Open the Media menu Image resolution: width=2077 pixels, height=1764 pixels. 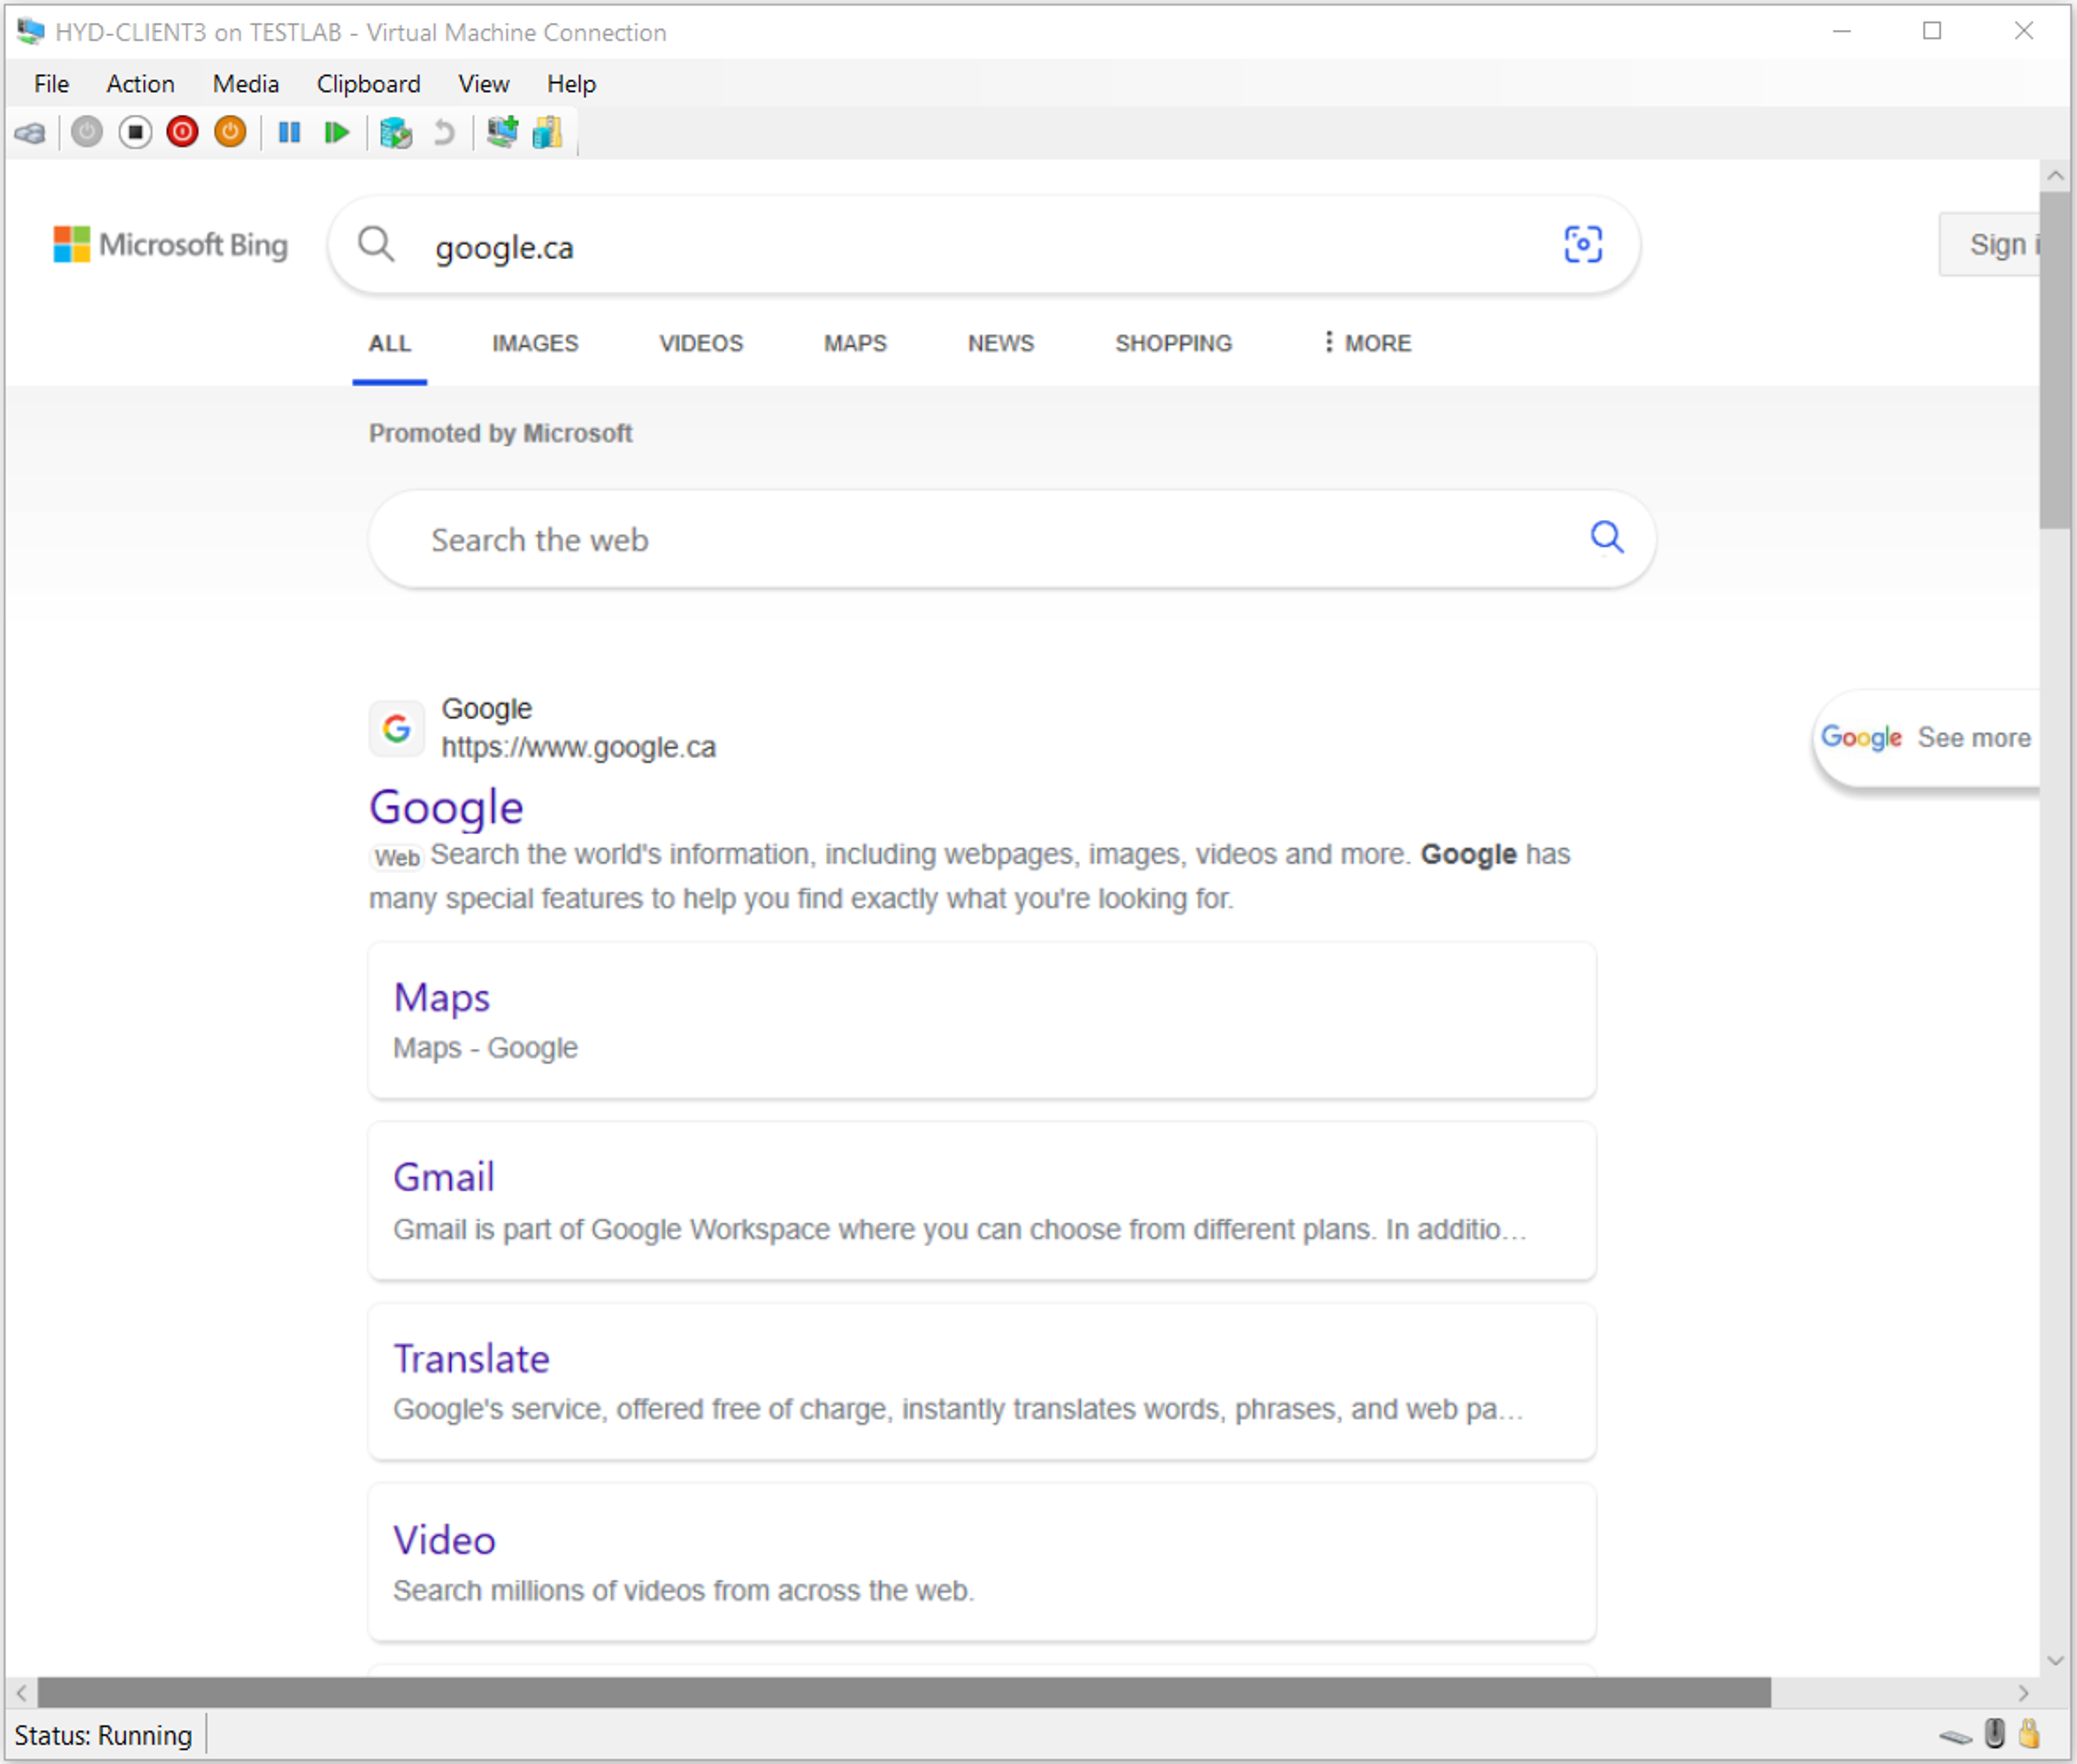point(245,84)
